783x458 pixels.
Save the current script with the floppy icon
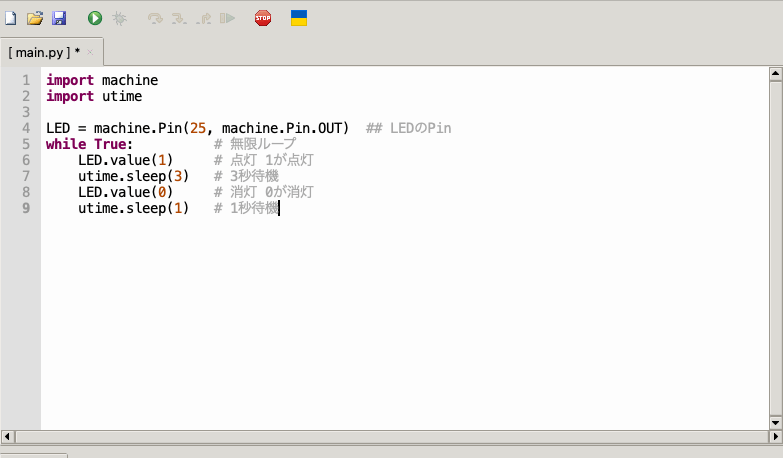[59, 18]
